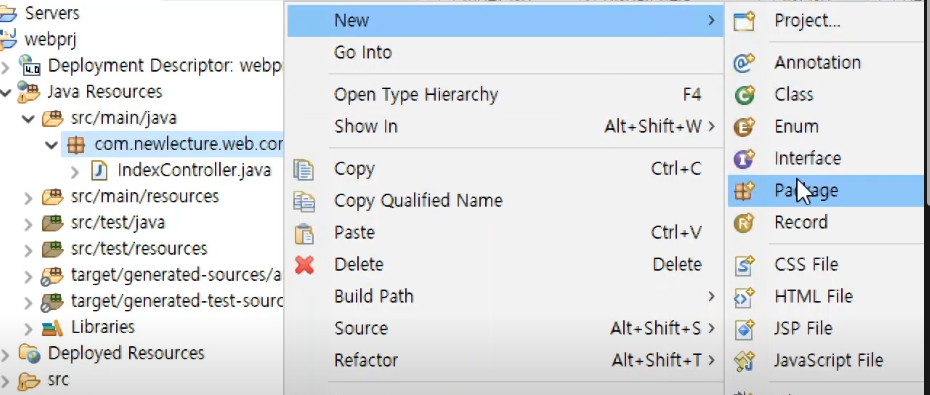Screen dimensions: 930x395
Task: Expand the Deployment Descriptor node
Action: [5, 66]
